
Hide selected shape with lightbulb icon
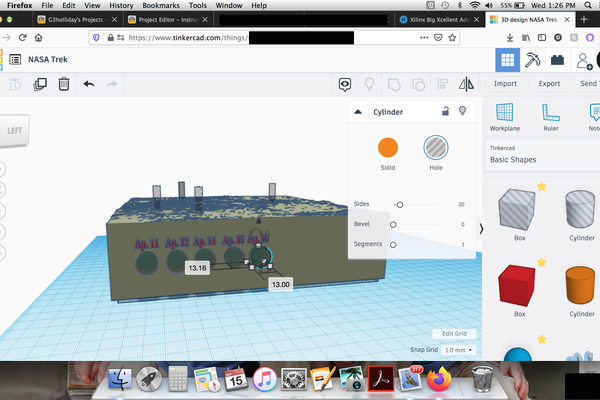[x=463, y=111]
